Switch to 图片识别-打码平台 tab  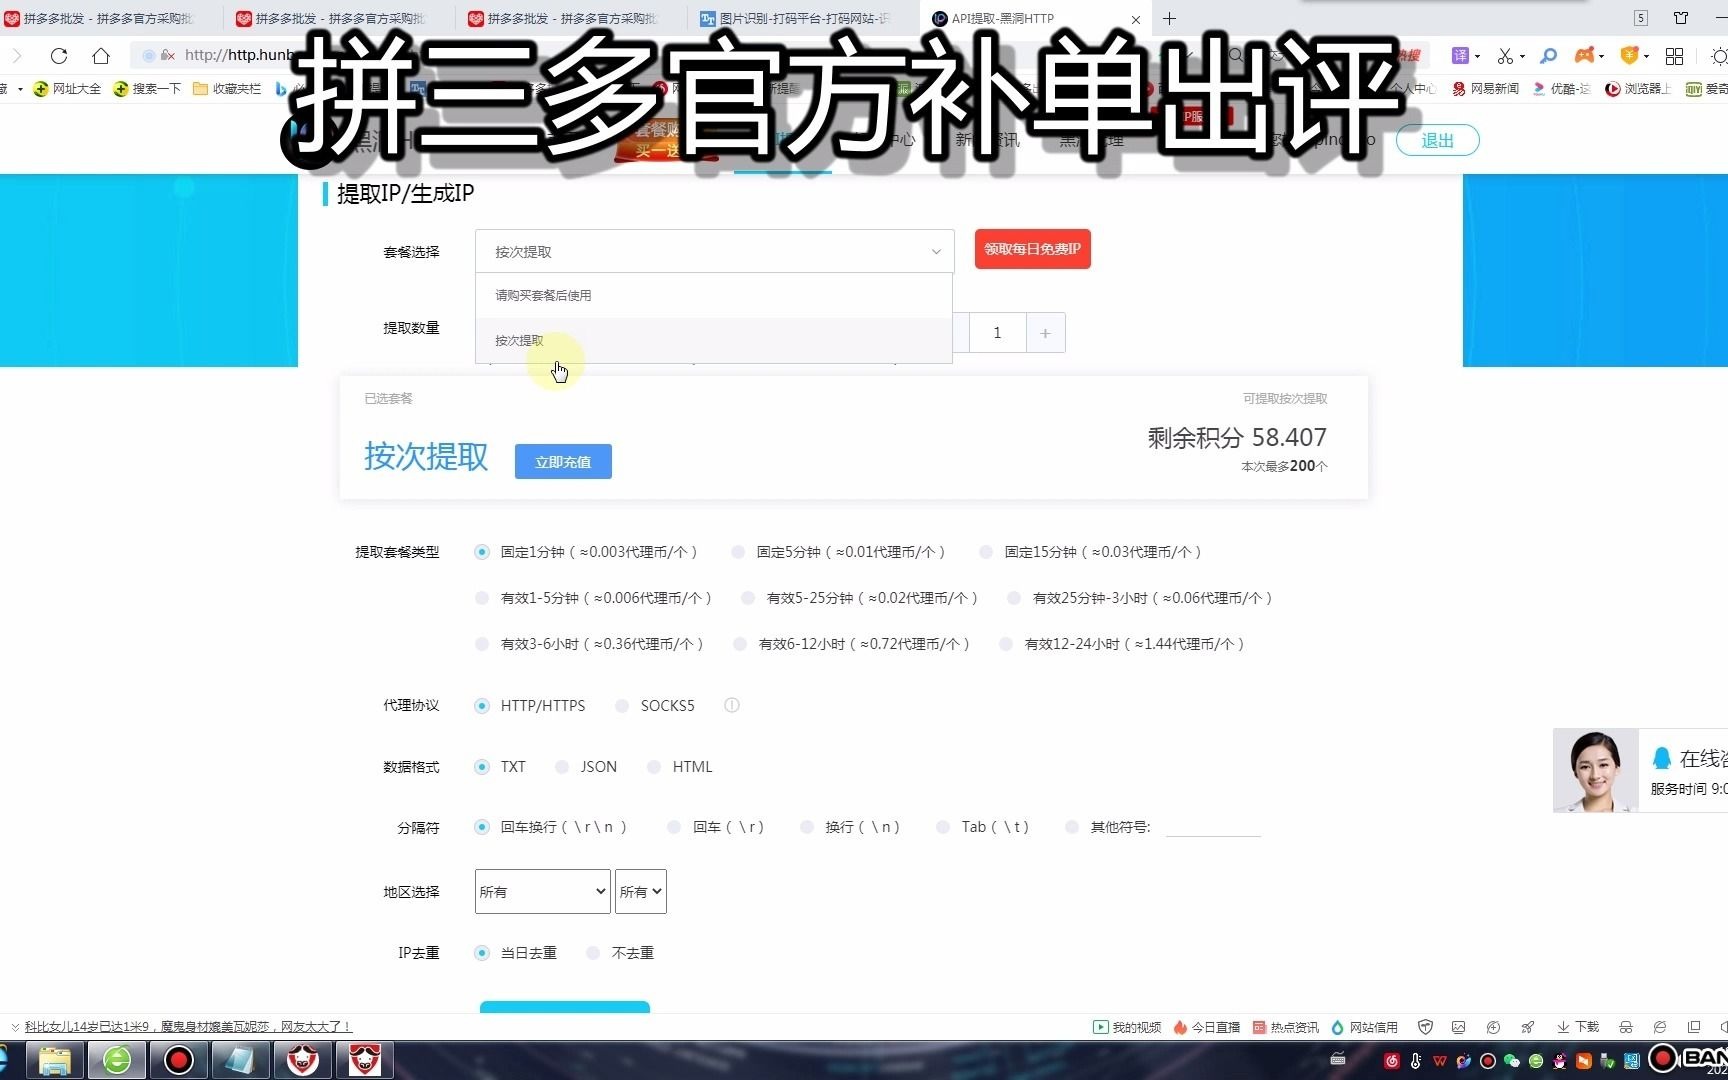click(x=804, y=18)
